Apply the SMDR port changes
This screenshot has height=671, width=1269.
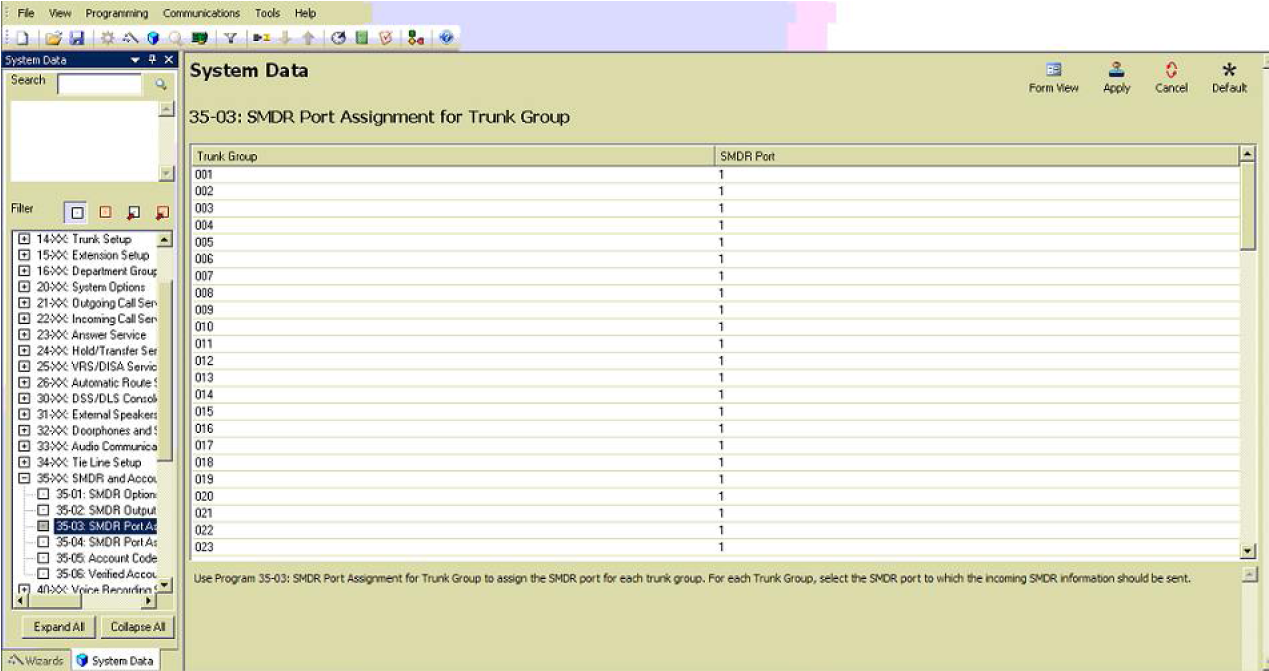coord(1116,78)
